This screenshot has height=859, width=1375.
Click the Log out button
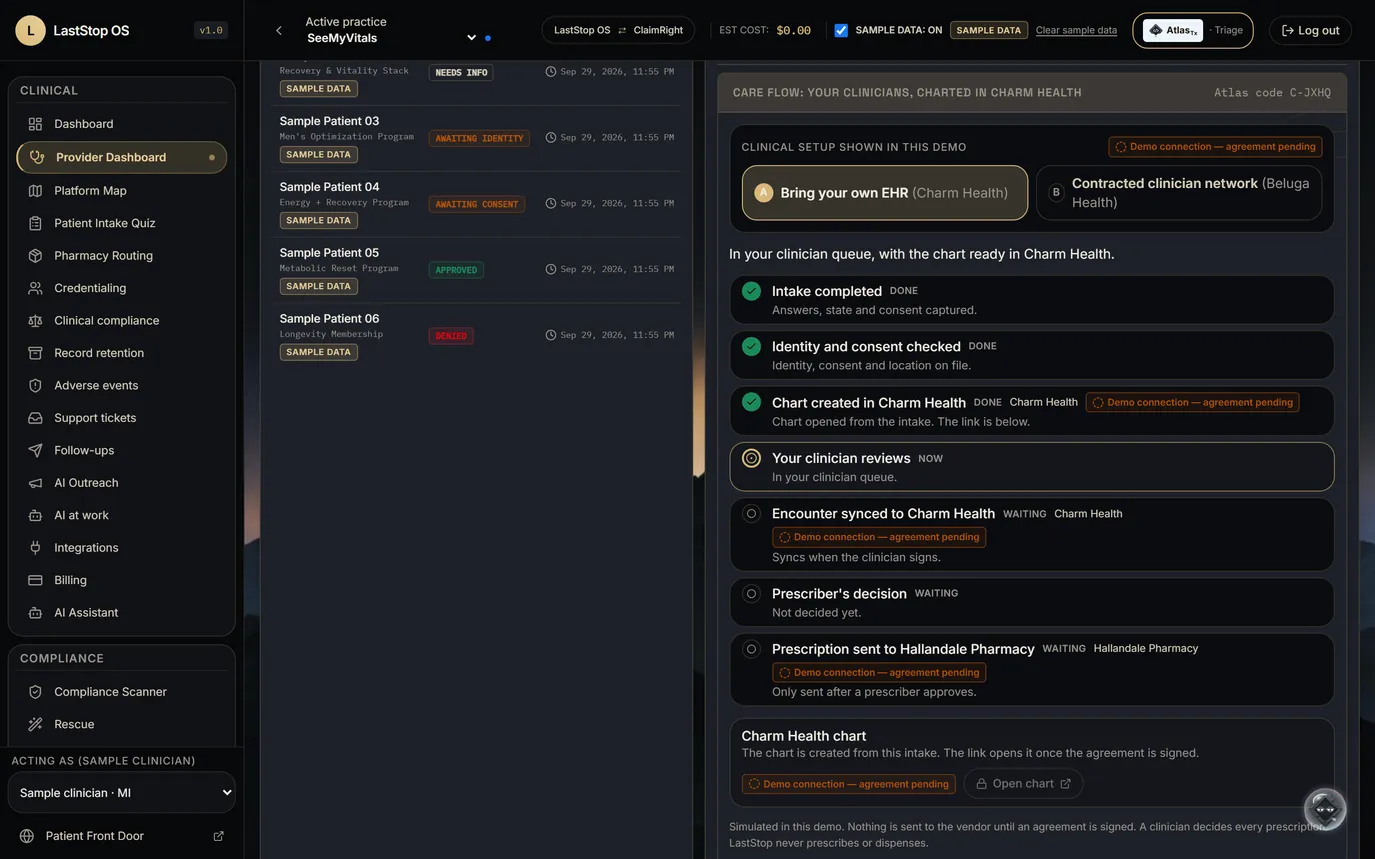[x=1310, y=30]
